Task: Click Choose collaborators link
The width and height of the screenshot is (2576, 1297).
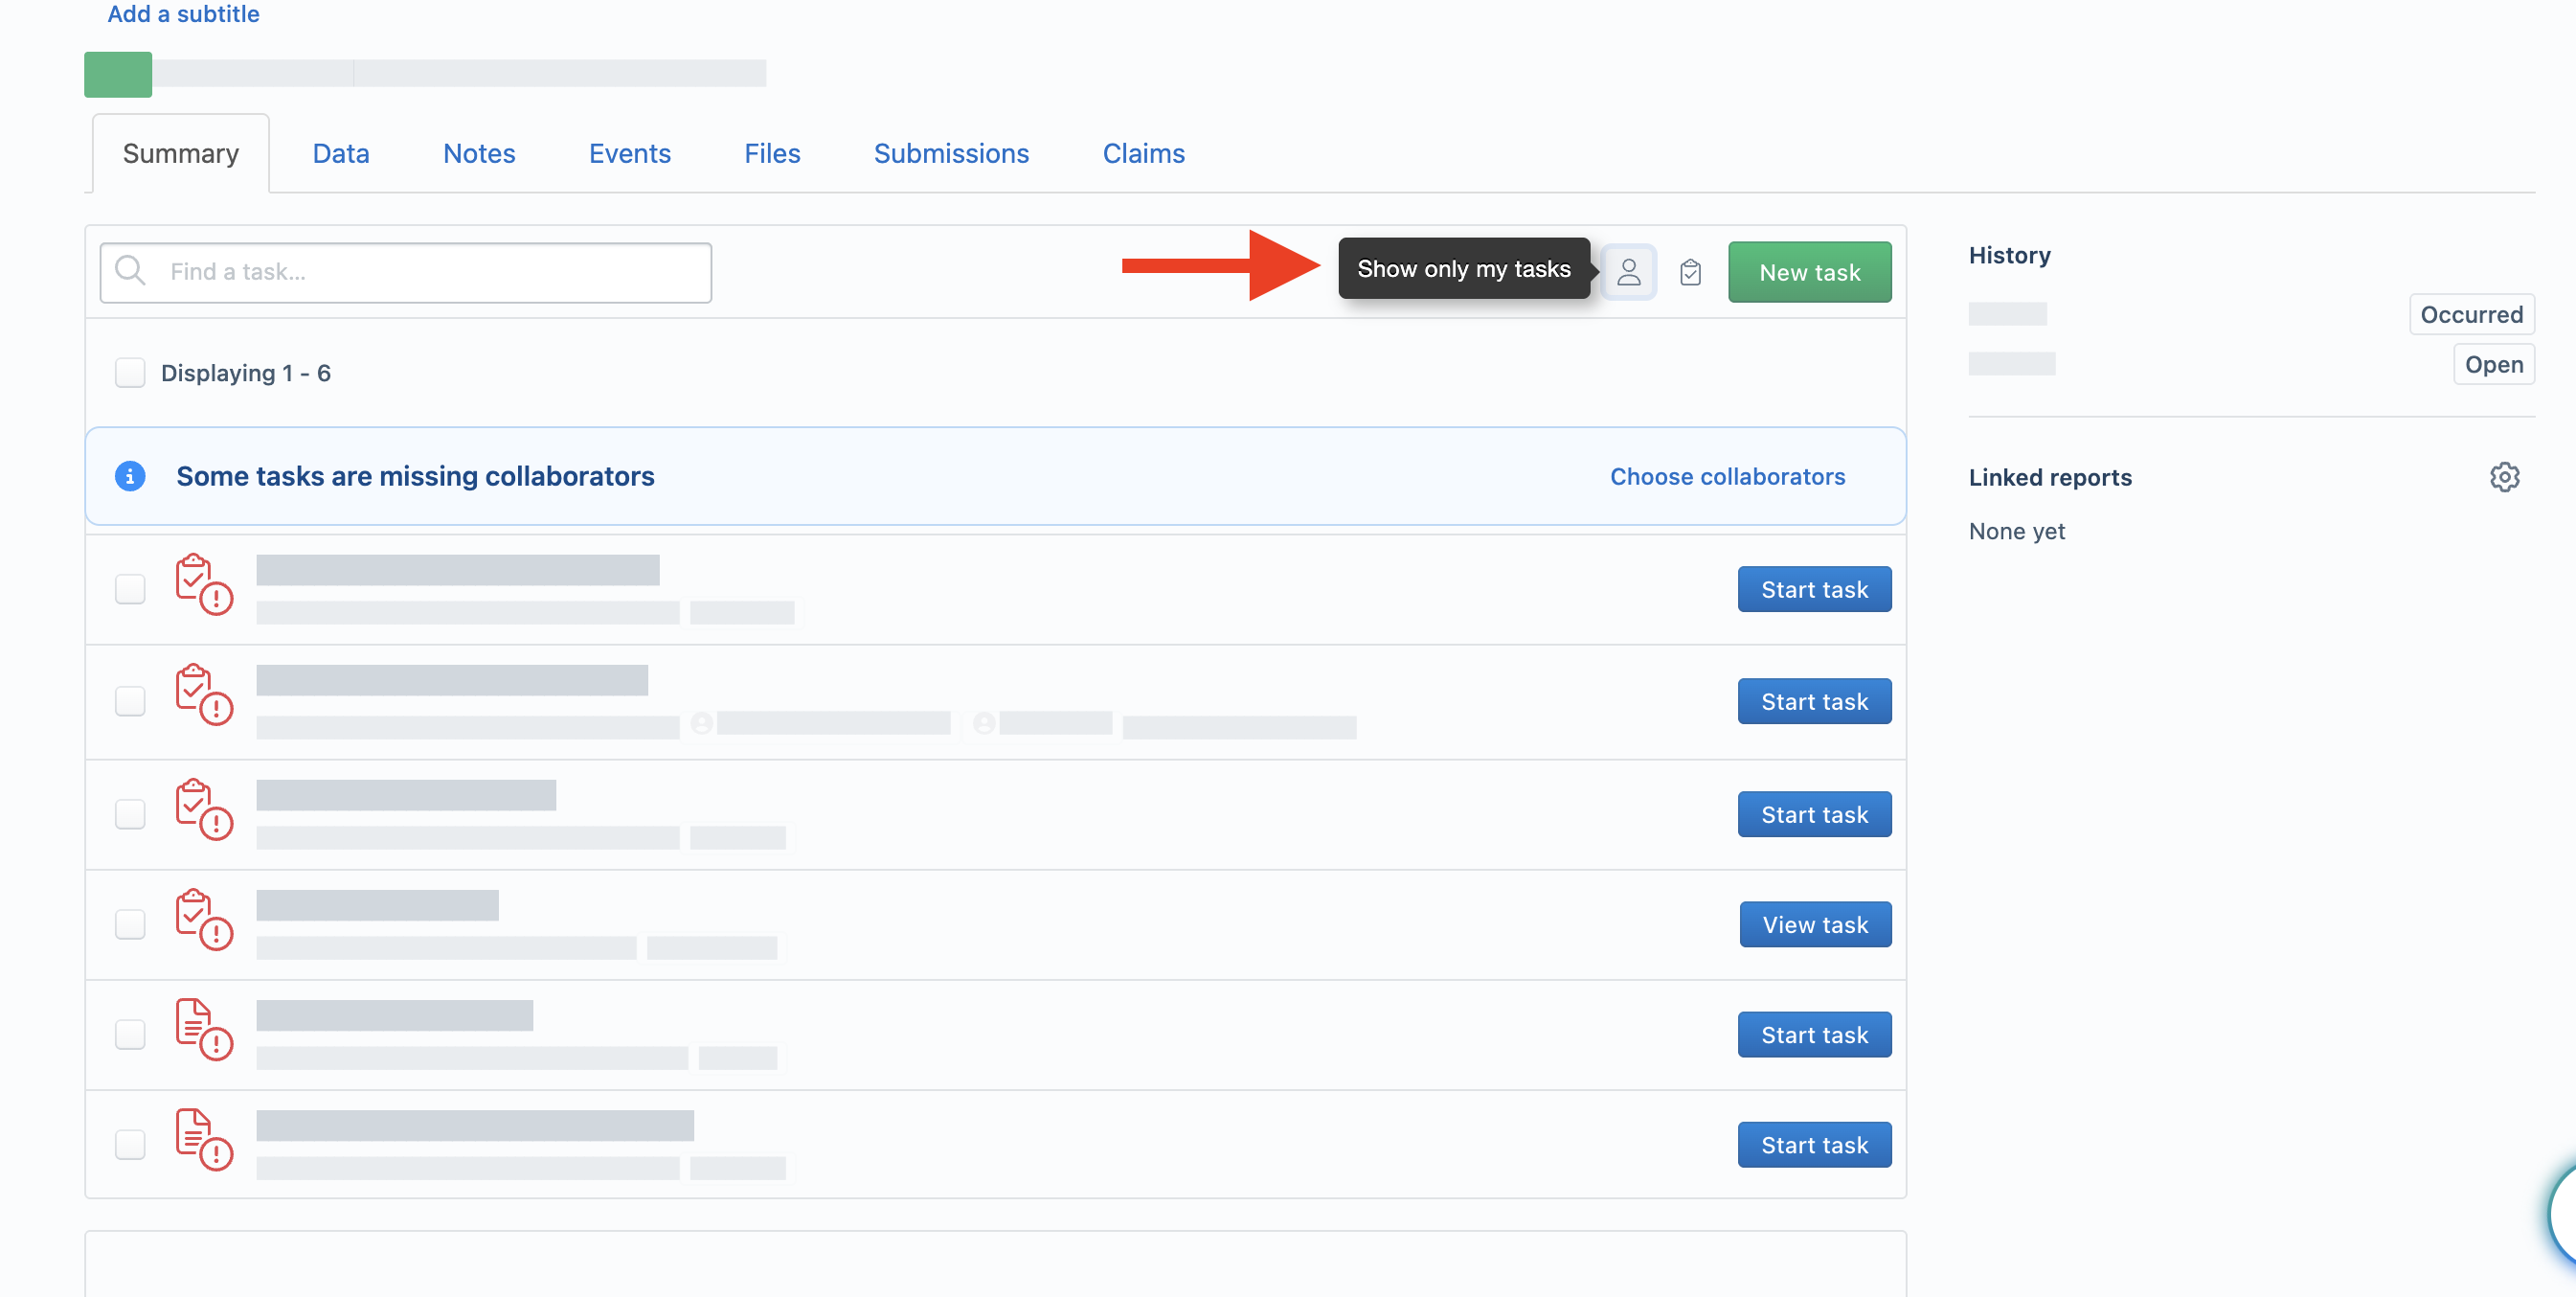Action: point(1727,477)
